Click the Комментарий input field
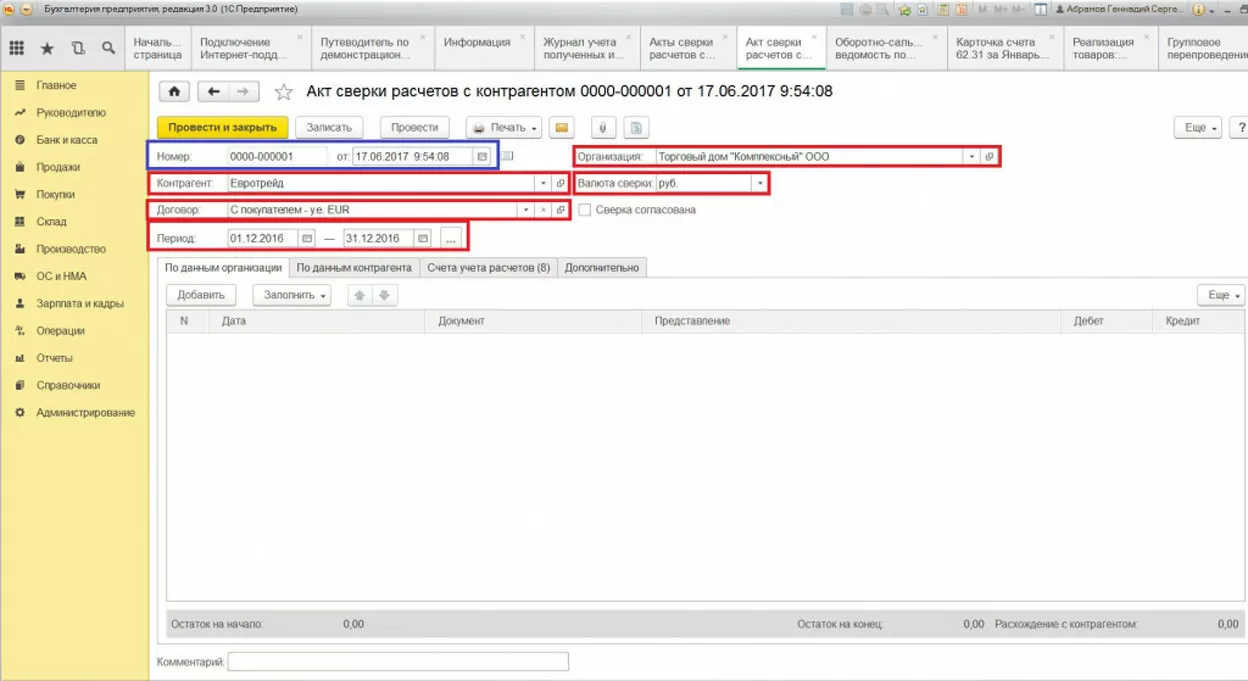This screenshot has width=1248, height=681. click(x=398, y=662)
